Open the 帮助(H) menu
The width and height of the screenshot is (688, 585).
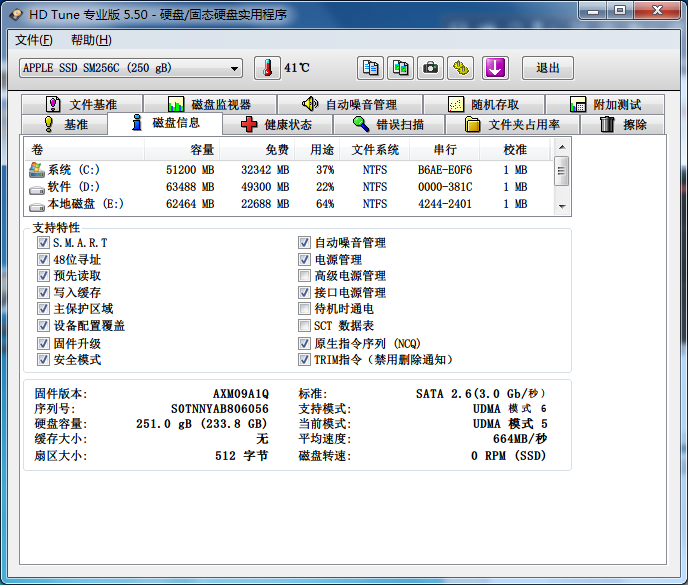coord(91,40)
